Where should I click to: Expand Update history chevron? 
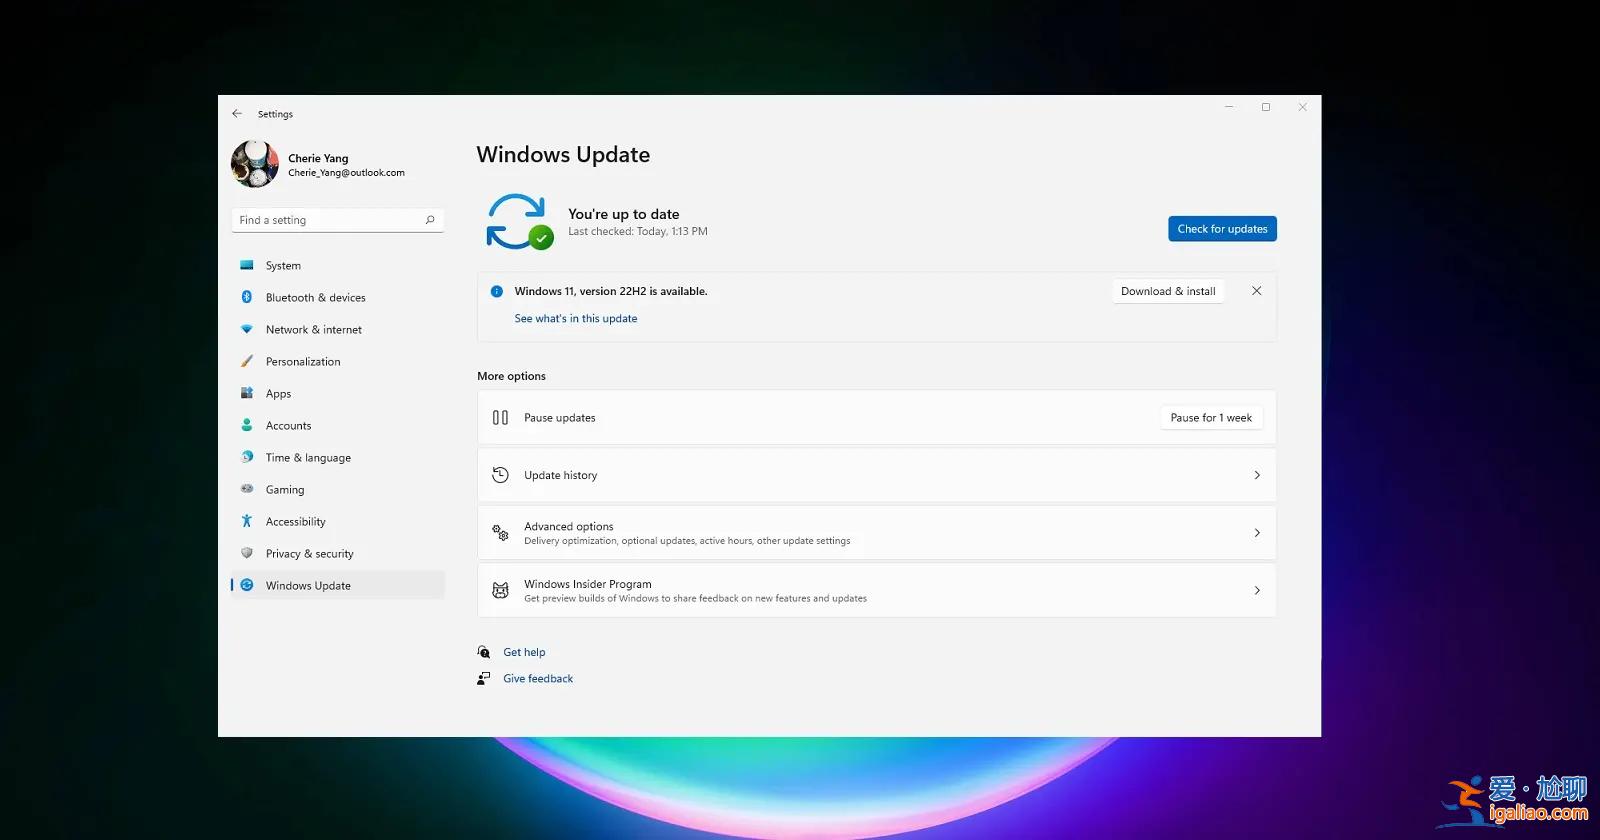[x=1257, y=475]
